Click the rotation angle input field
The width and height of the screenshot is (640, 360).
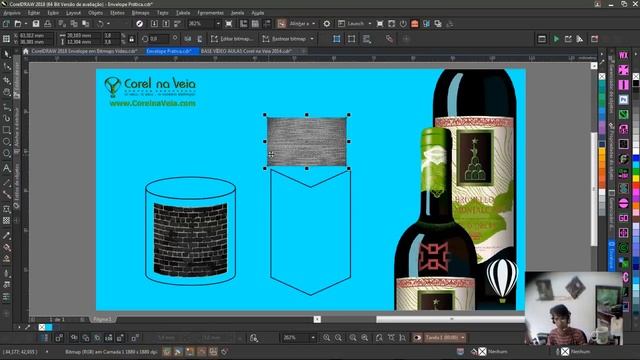(x=158, y=39)
